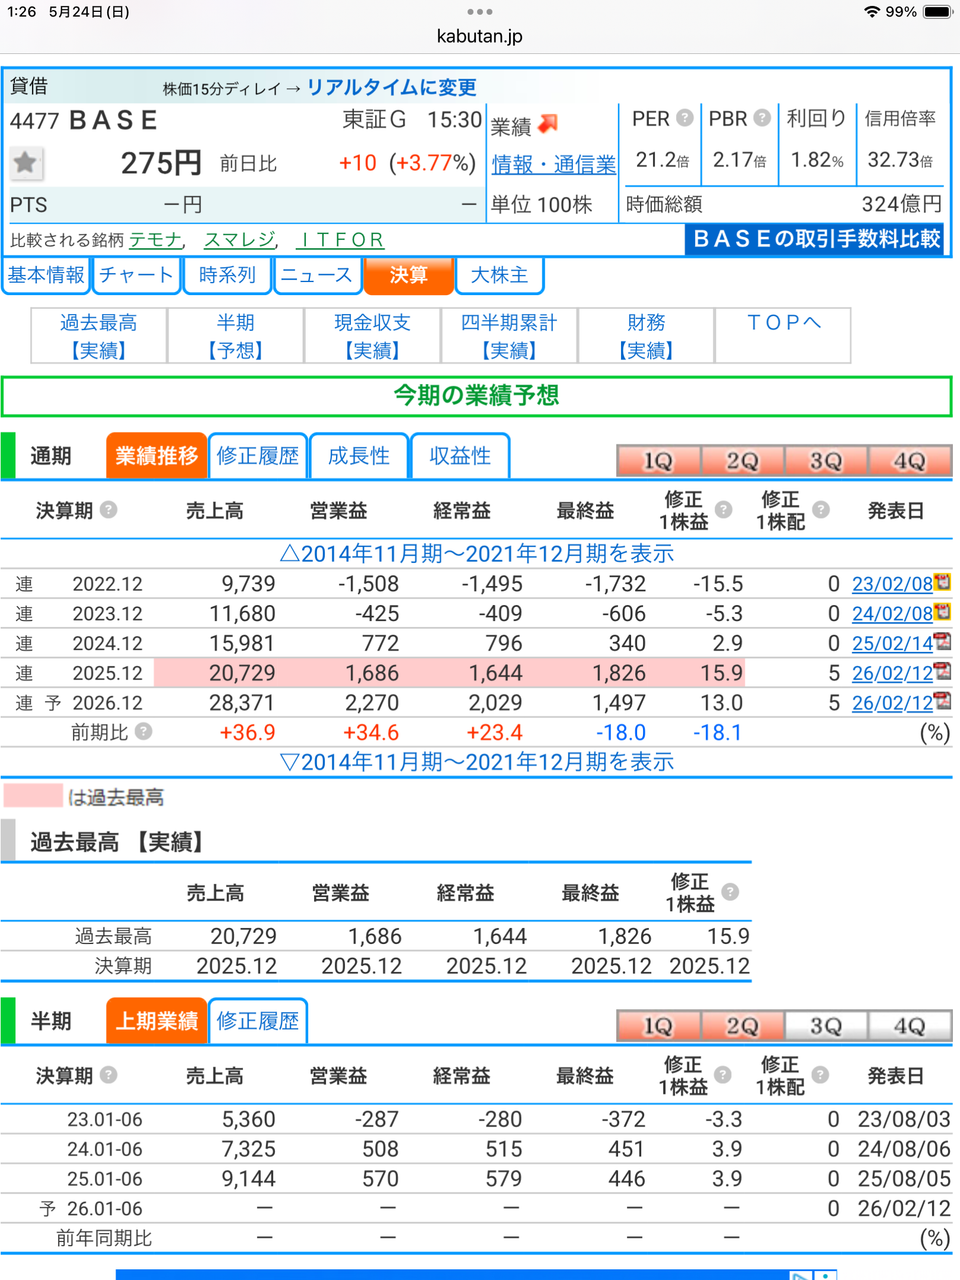Switch to the ニュース tab

pyautogui.click(x=317, y=275)
